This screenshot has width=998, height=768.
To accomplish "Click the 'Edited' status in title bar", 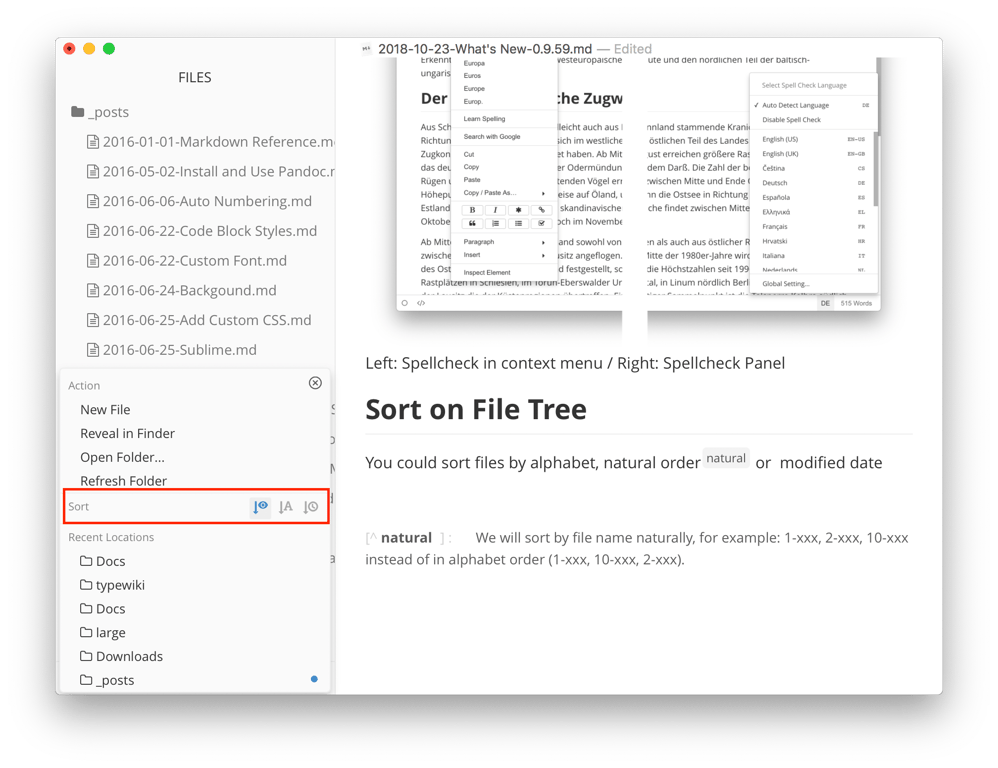I will 633,49.
